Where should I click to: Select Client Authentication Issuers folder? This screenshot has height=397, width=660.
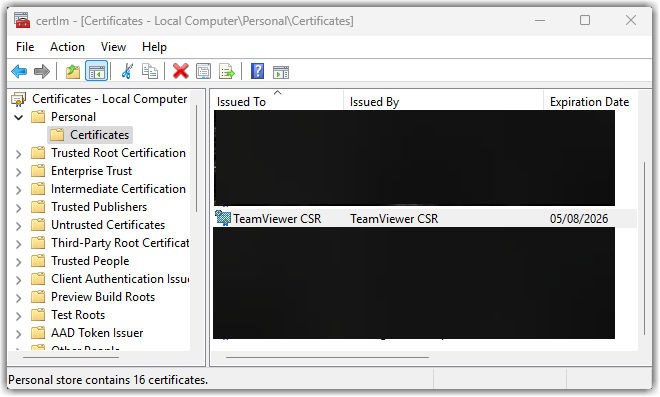pyautogui.click(x=120, y=279)
